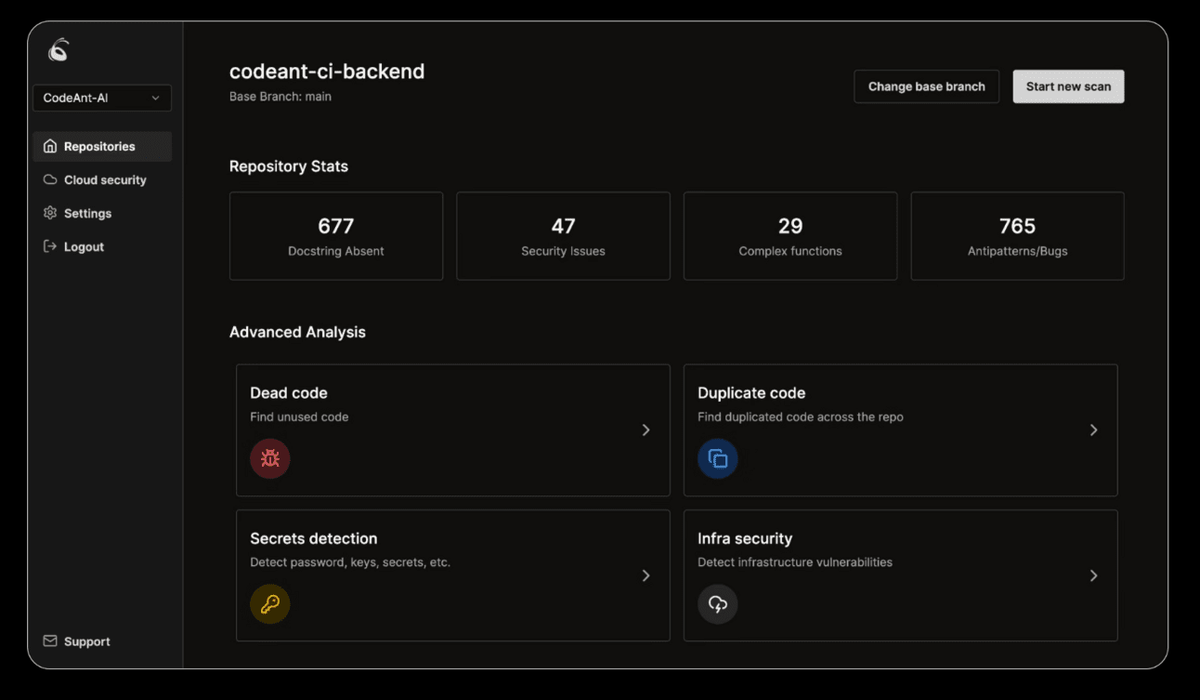Click the red bug icon in Dead code
The width and height of the screenshot is (1200, 700).
click(x=270, y=459)
